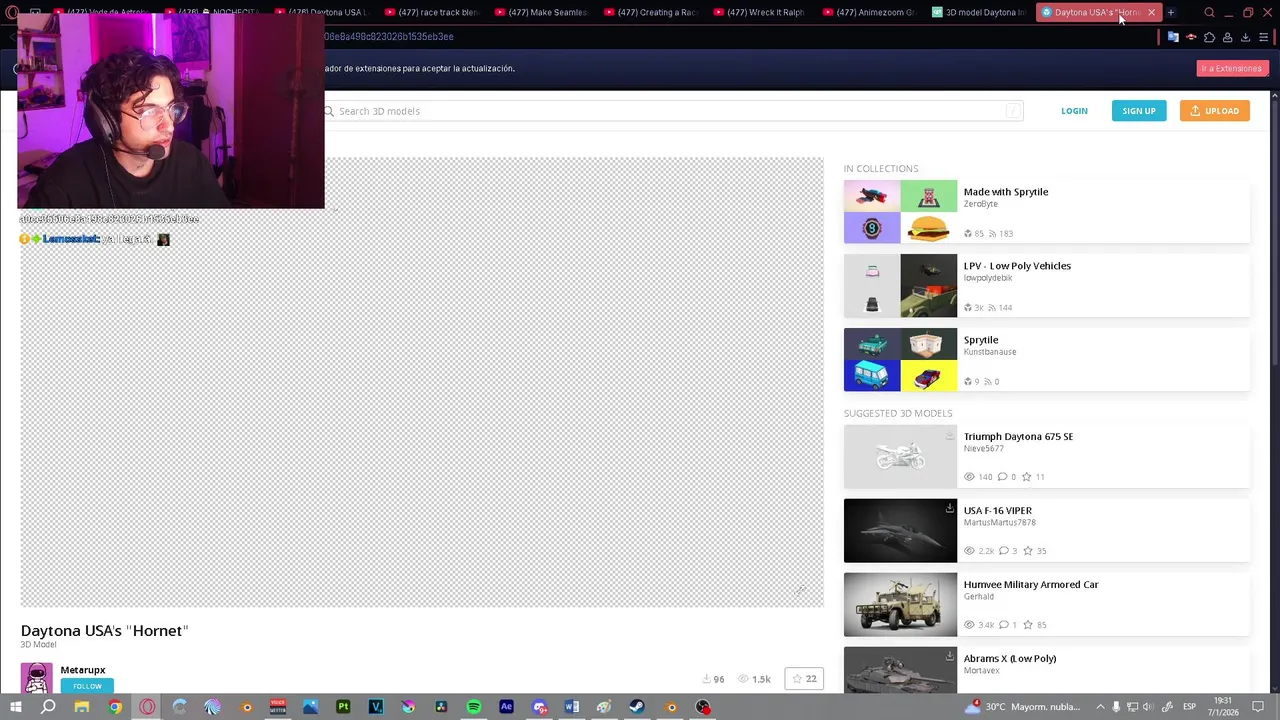Open the Easy Setup menu icon
The width and height of the screenshot is (1280, 720).
pos(1264,37)
